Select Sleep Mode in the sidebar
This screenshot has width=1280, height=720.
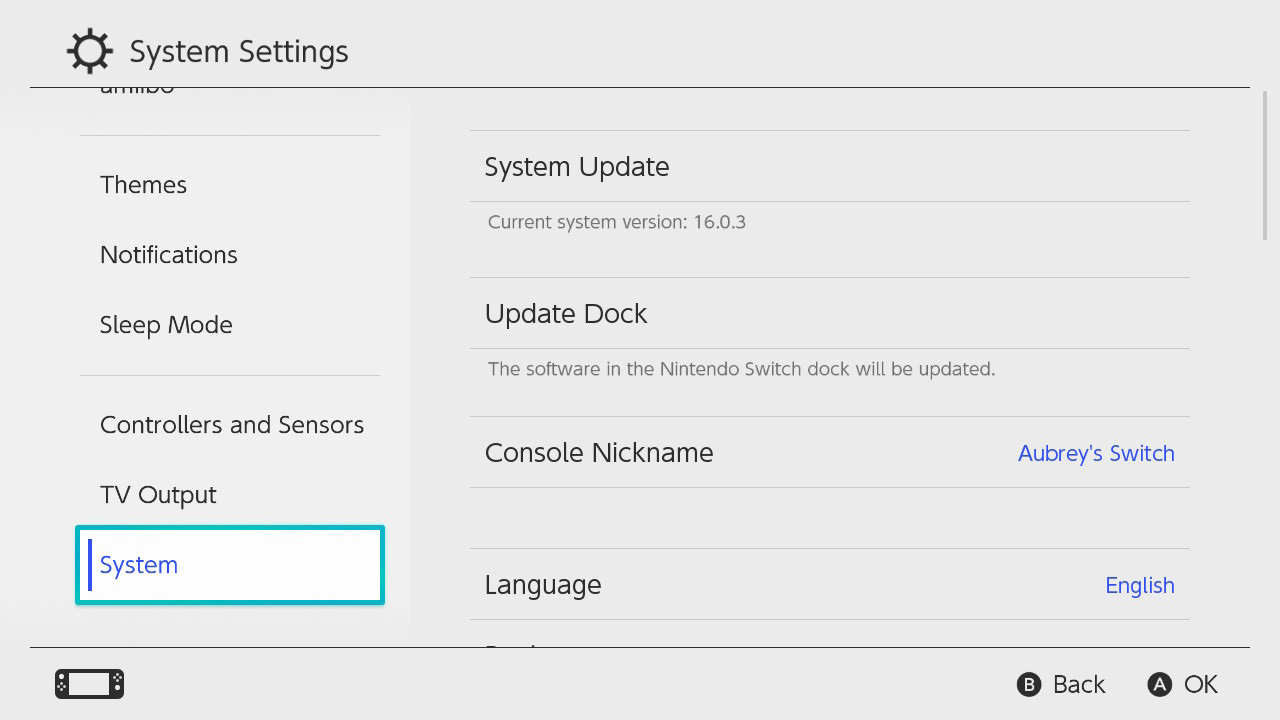166,325
